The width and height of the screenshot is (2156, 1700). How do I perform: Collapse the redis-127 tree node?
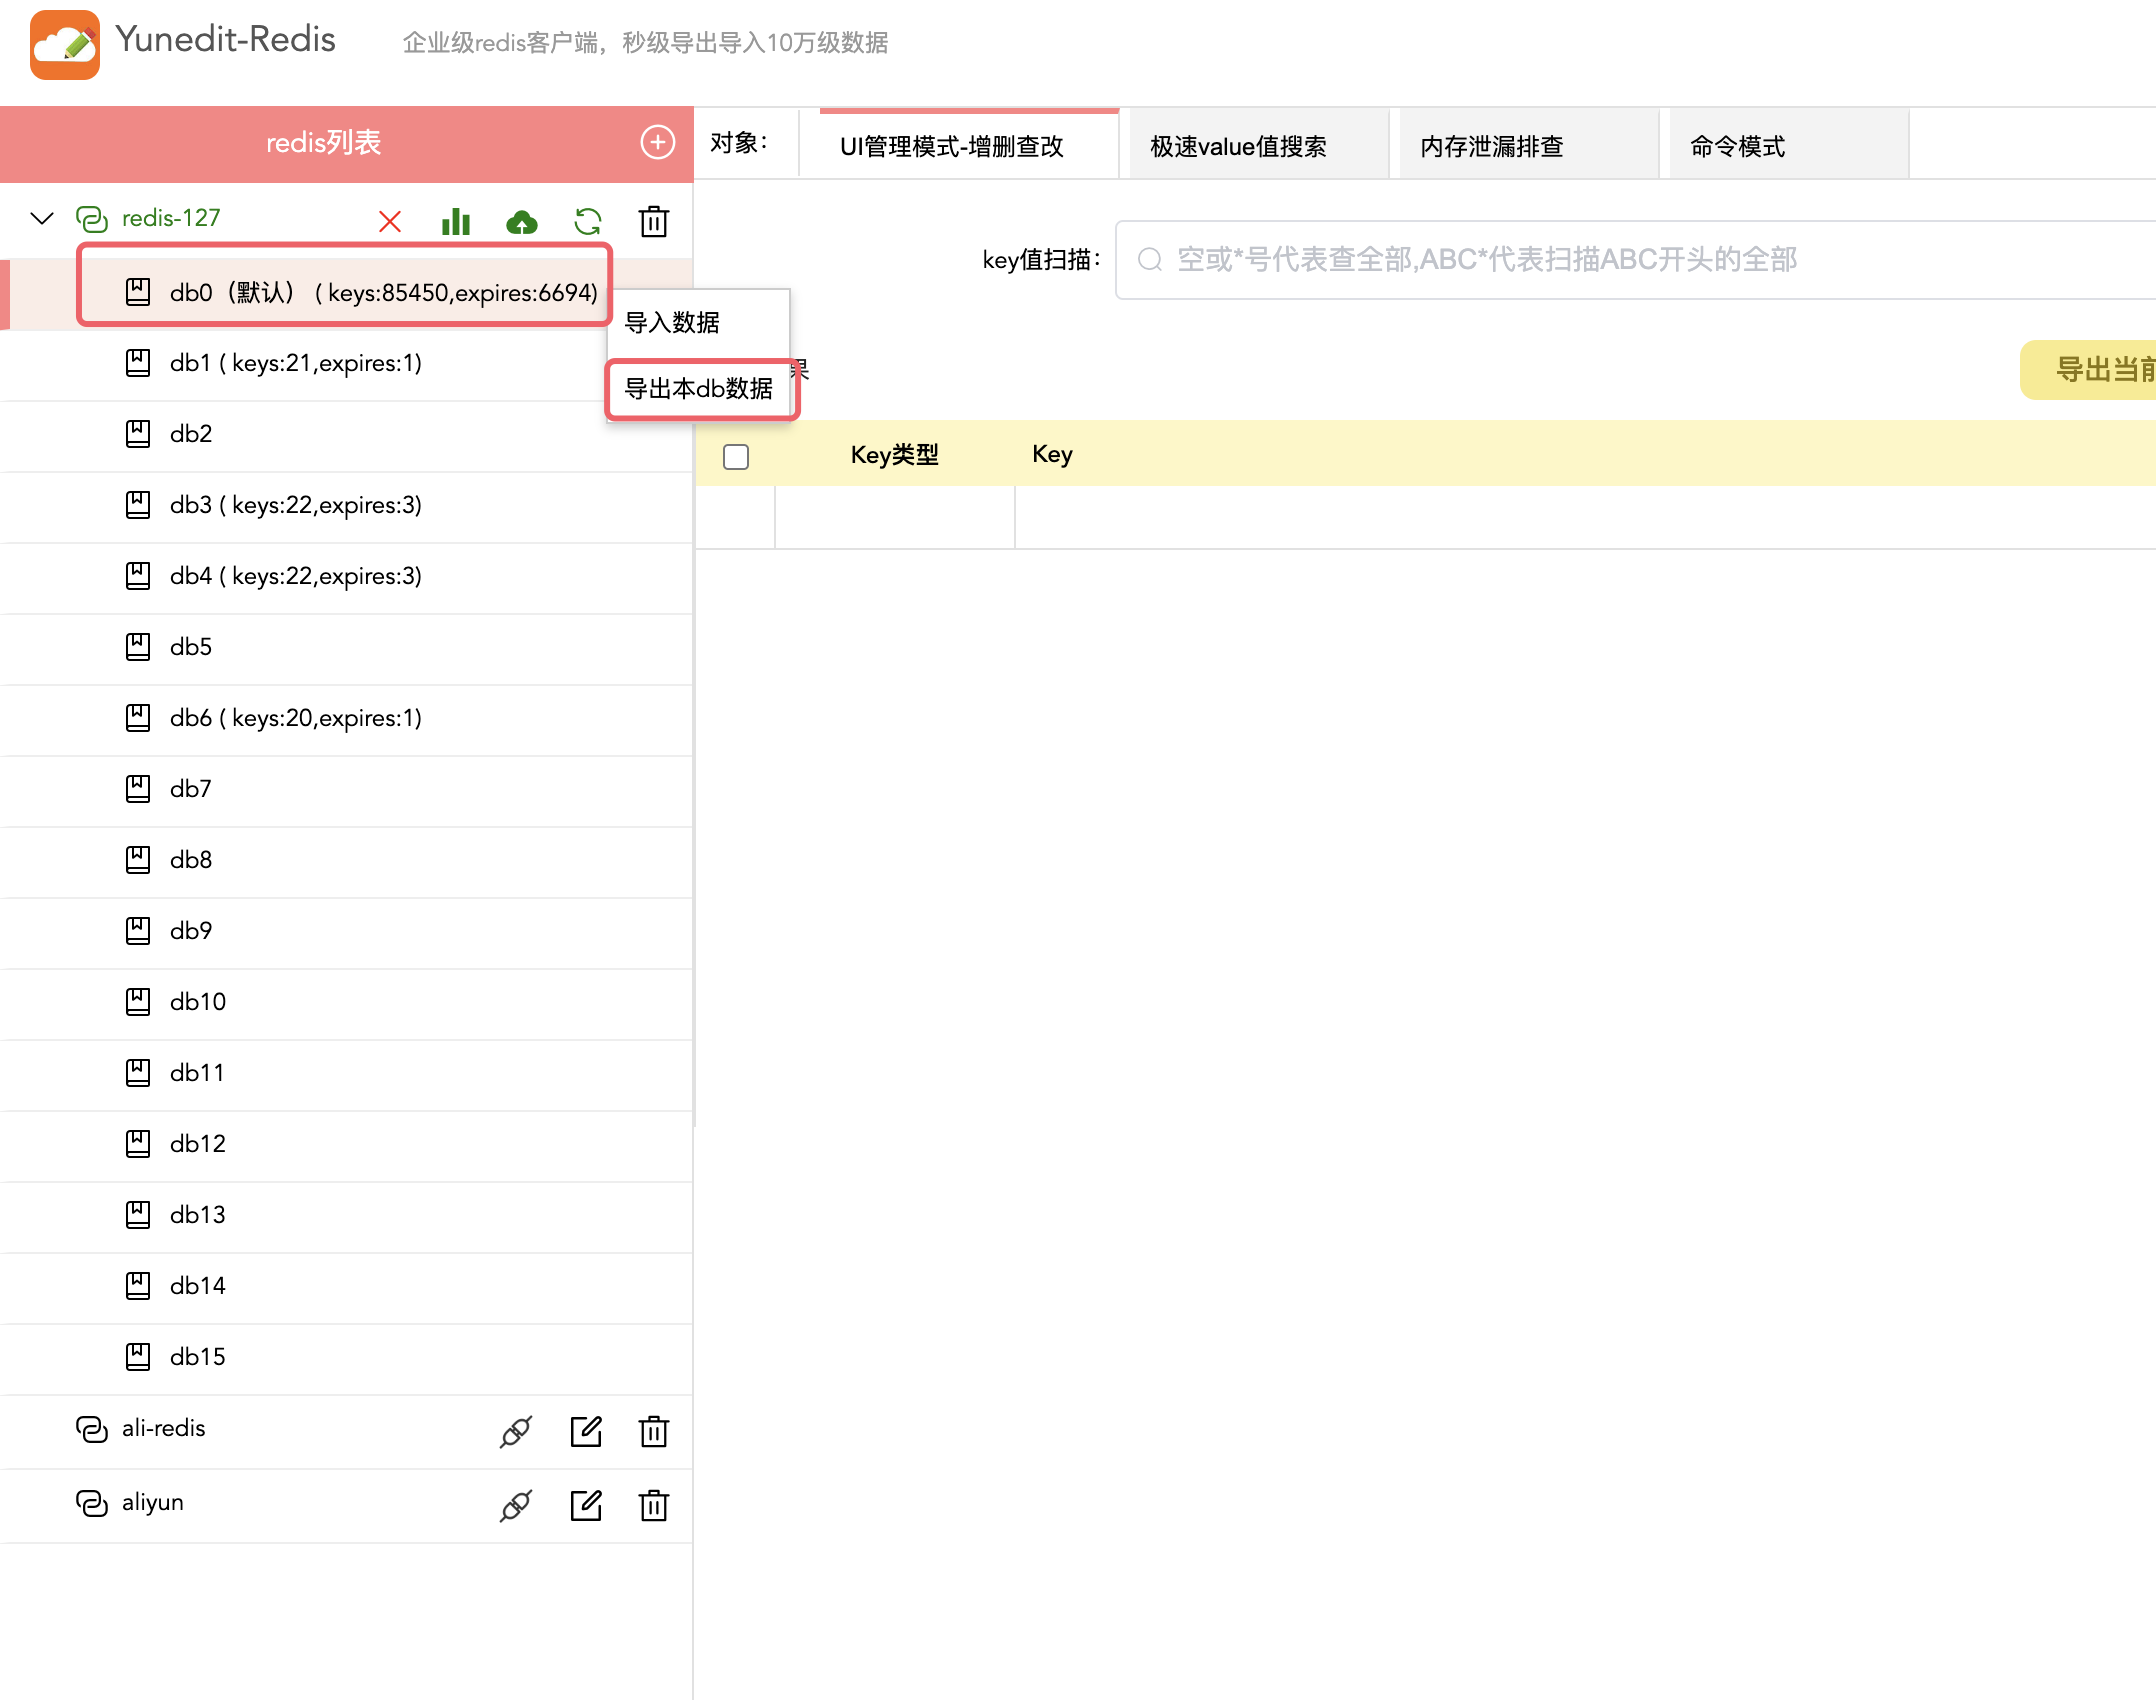point(42,218)
